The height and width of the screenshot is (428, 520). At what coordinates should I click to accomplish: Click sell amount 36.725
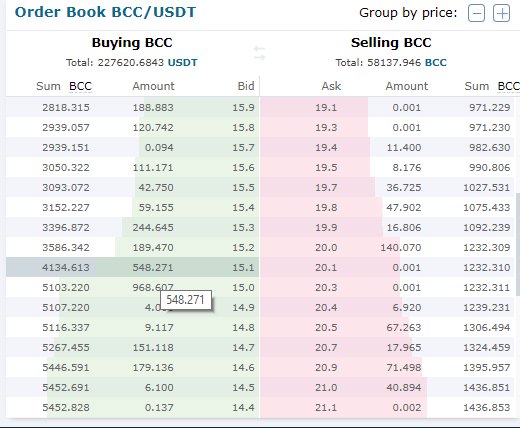tap(404, 187)
